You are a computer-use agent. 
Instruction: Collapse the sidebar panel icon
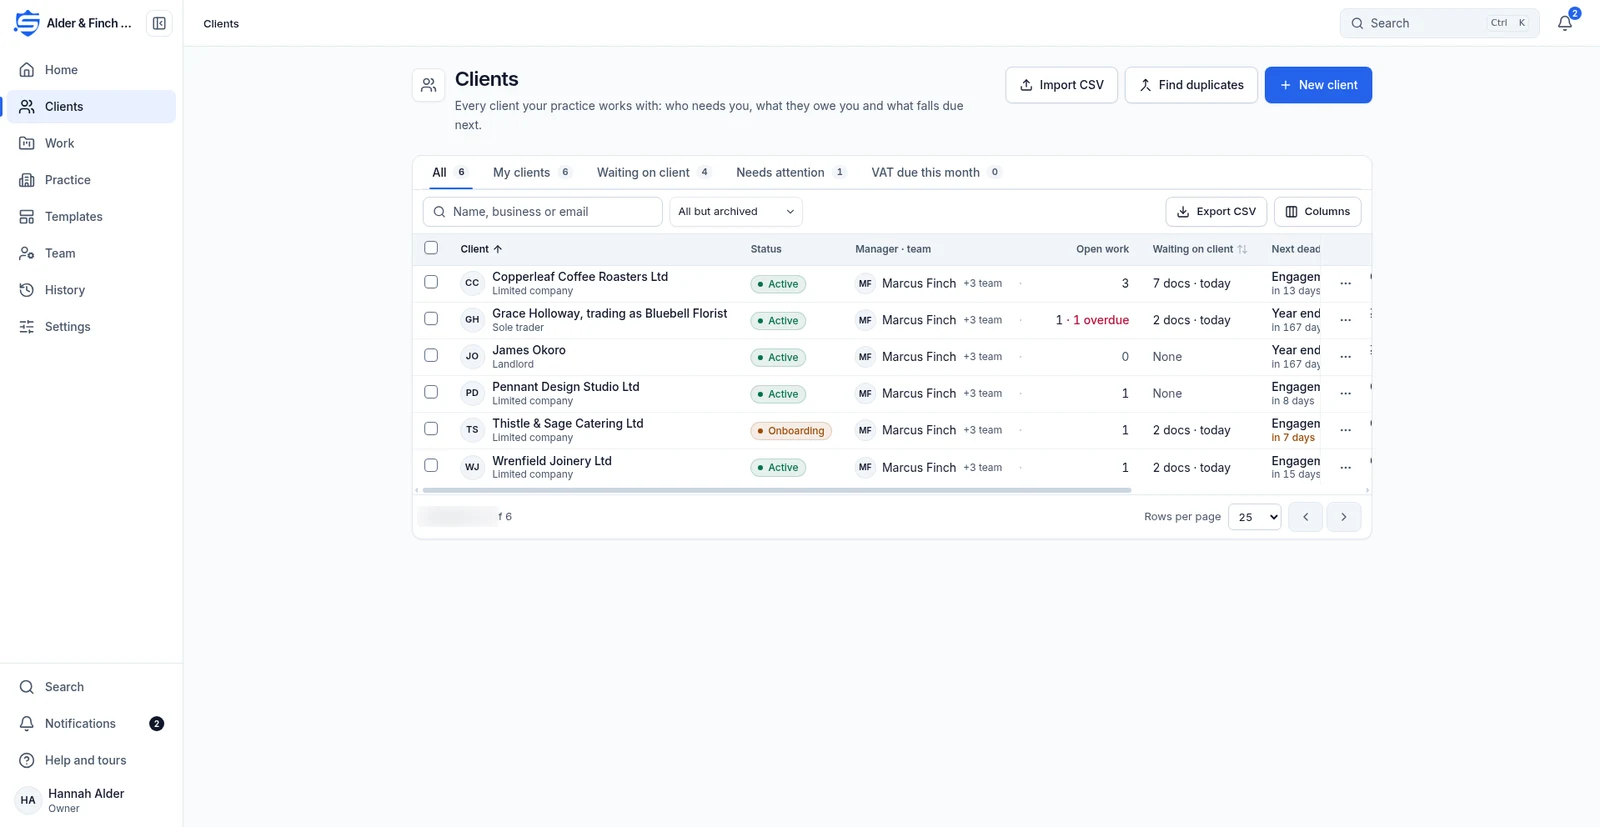[159, 23]
